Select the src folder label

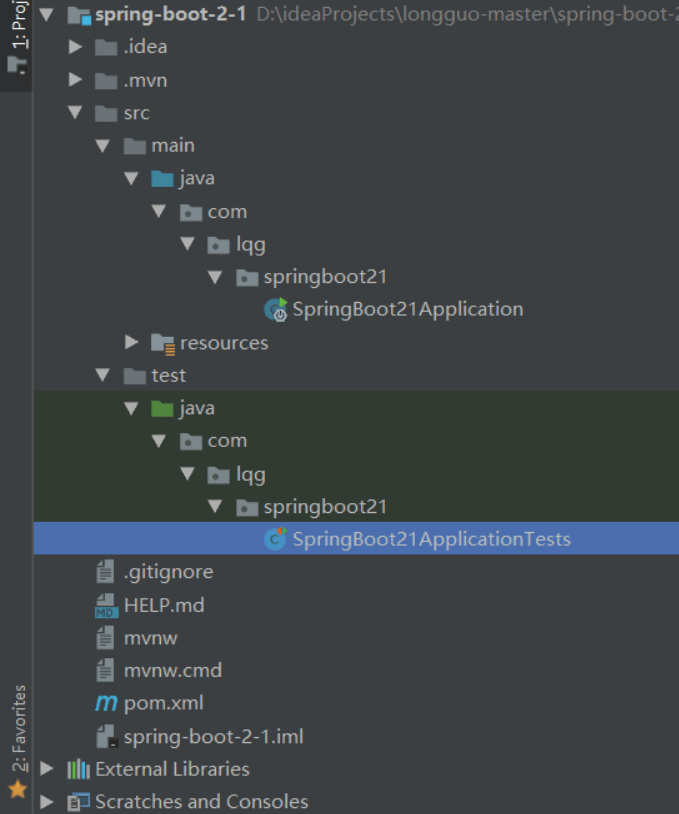click(137, 113)
